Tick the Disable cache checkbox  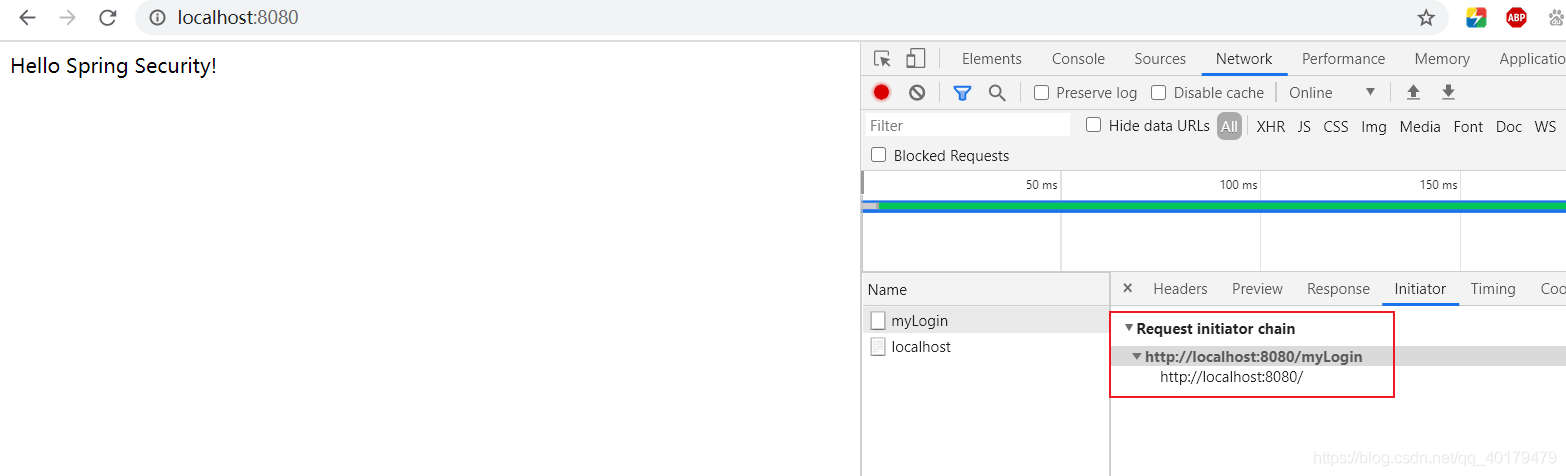(x=1159, y=93)
